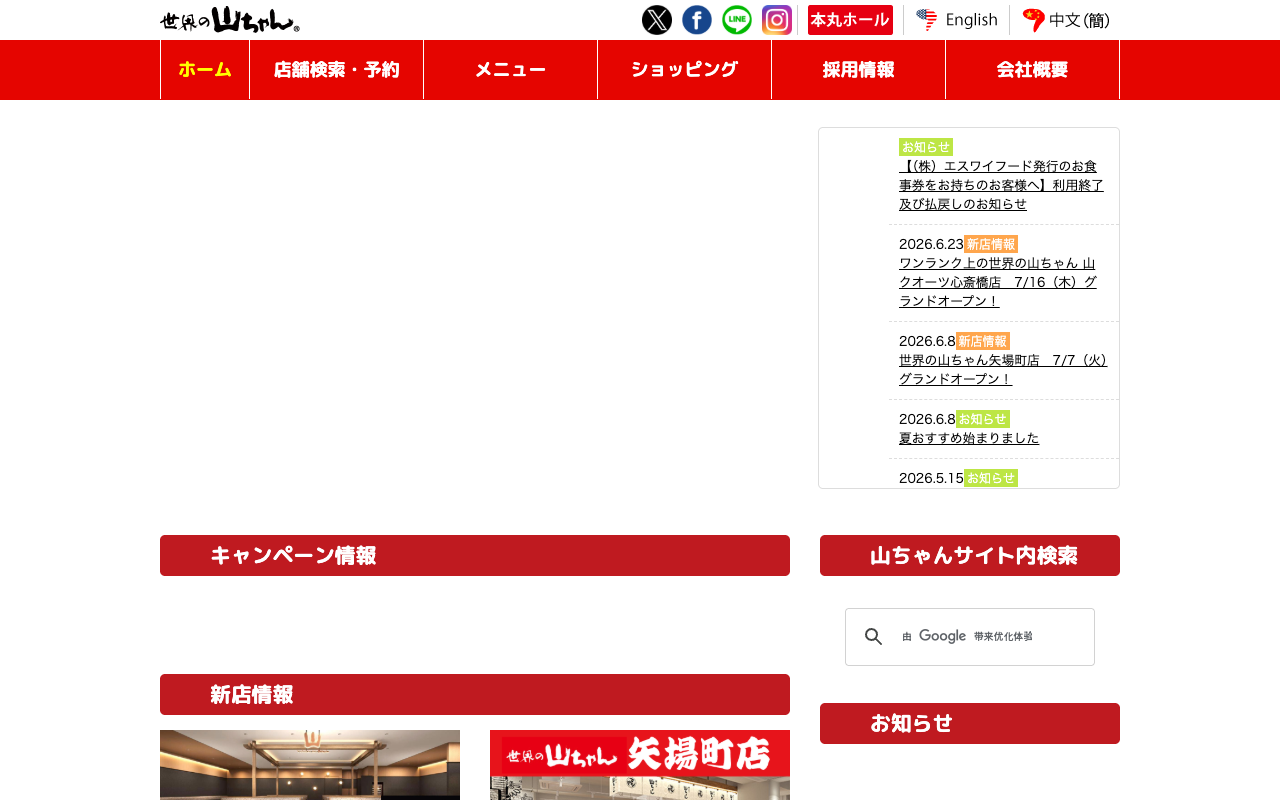The image size is (1280, 800).
Task: Open the 夏おすすめ始まりました link
Action: (969, 438)
